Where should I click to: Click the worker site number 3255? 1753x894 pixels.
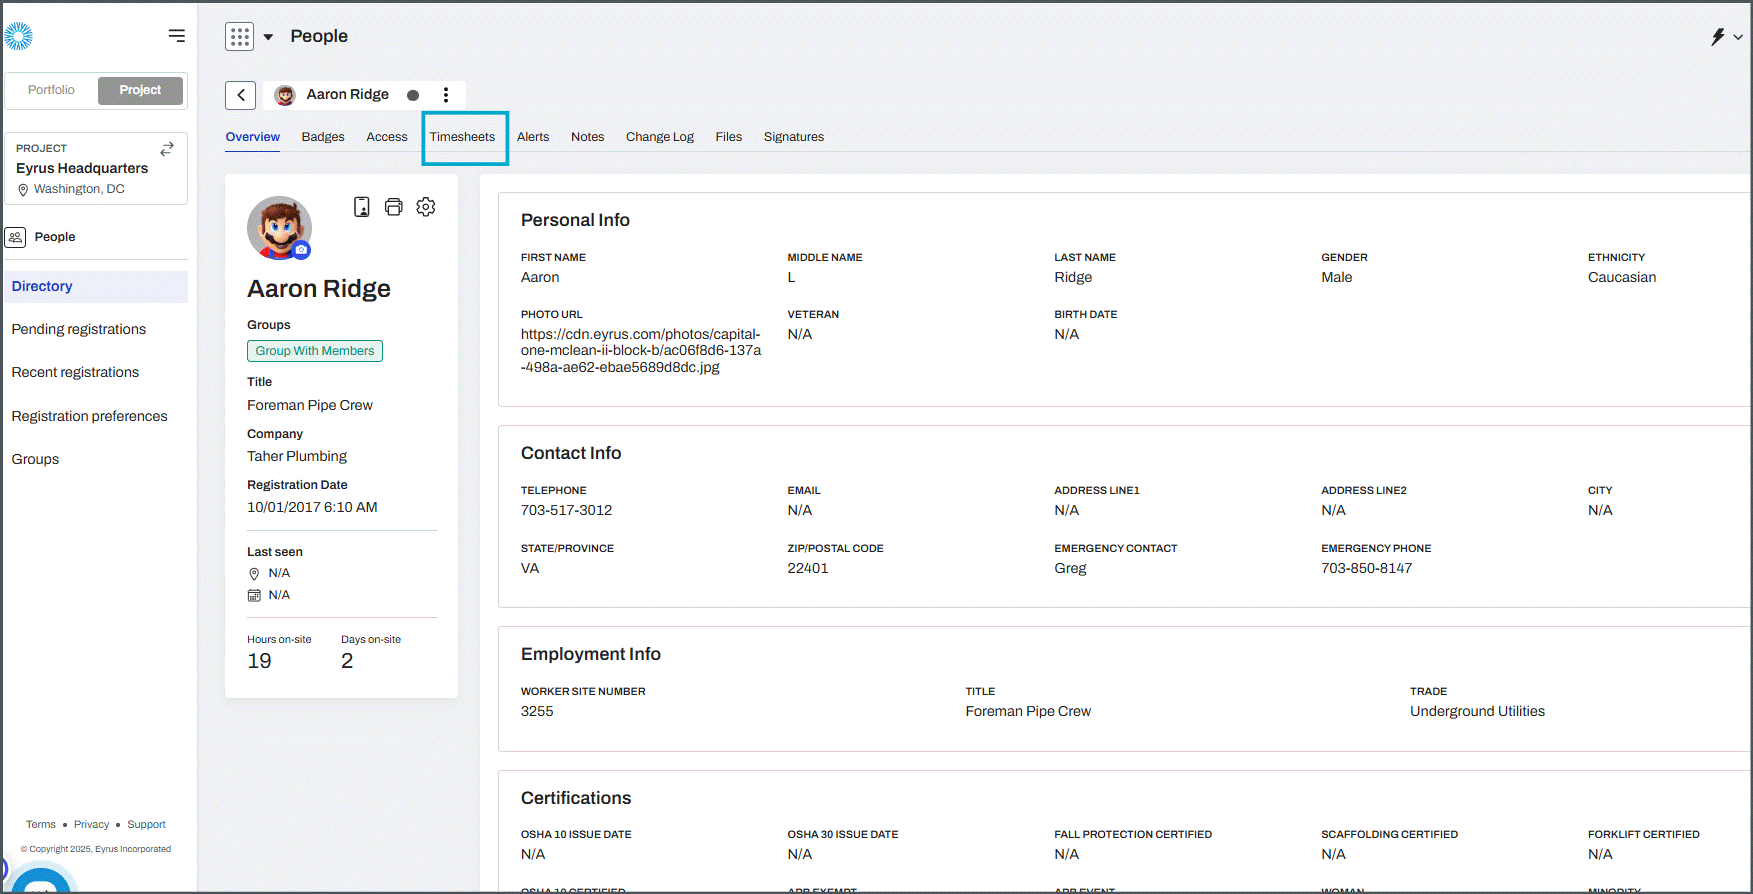537,712
